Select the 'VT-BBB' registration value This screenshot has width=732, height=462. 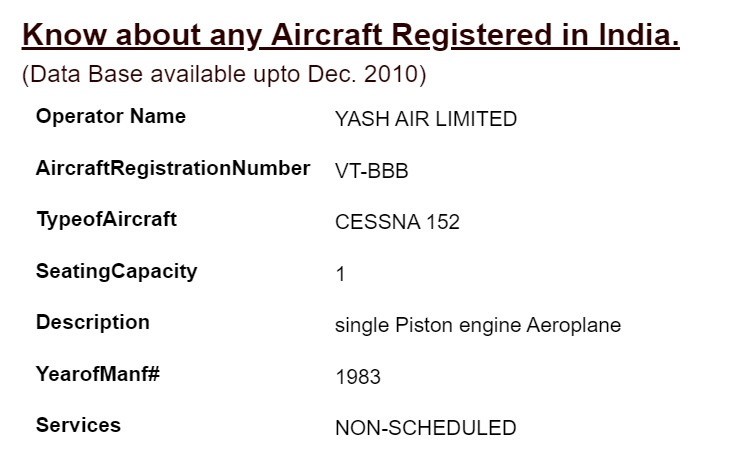click(371, 171)
